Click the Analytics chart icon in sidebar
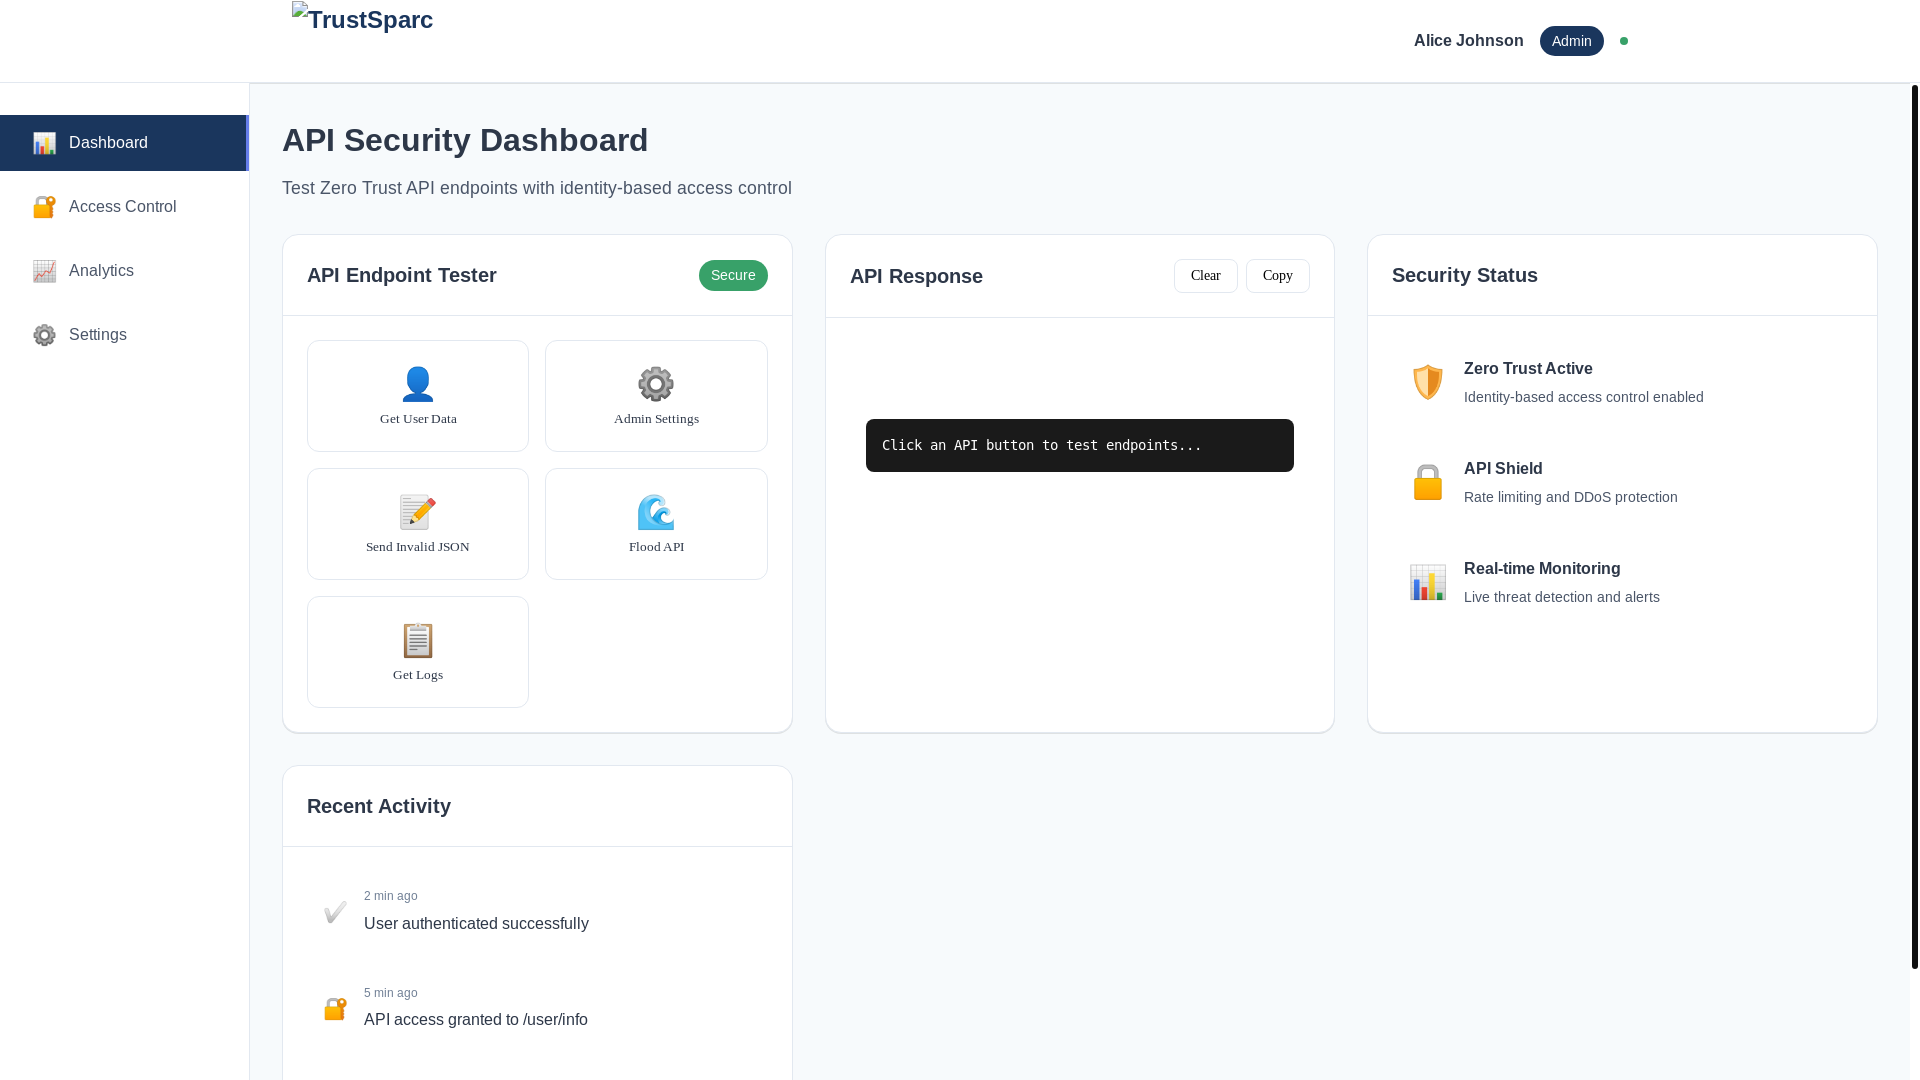Screen dimensions: 1920x1080 (44, 271)
